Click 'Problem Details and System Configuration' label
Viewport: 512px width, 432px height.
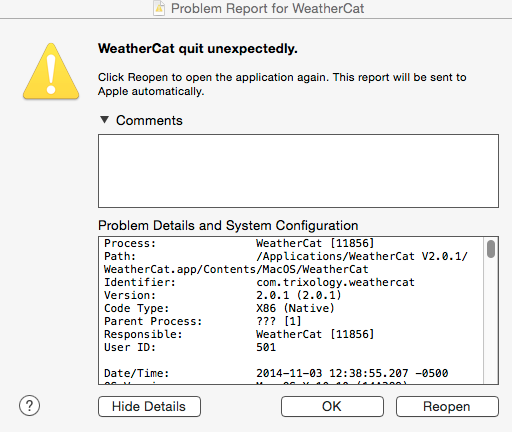(x=228, y=226)
